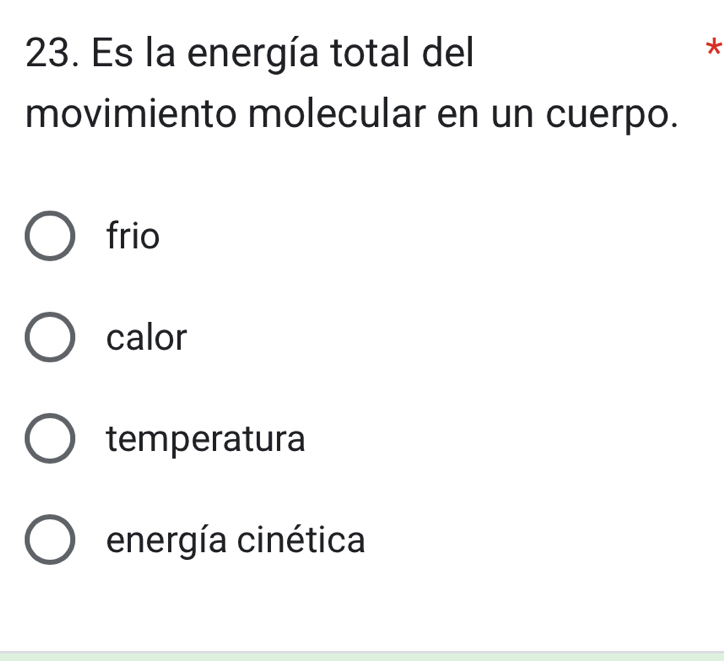The height and width of the screenshot is (661, 724).
Task: Select the 'temperatura' radio button
Action: click(x=49, y=440)
